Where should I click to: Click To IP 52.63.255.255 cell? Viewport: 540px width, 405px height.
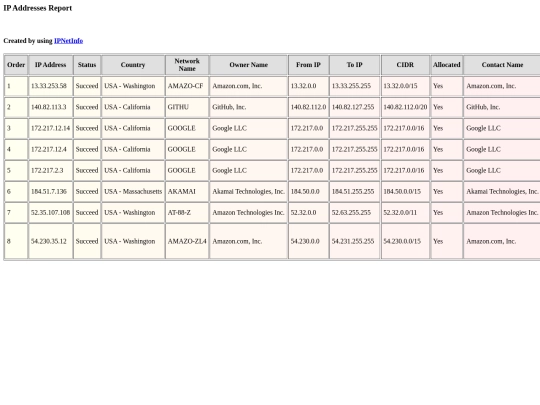[x=354, y=213]
